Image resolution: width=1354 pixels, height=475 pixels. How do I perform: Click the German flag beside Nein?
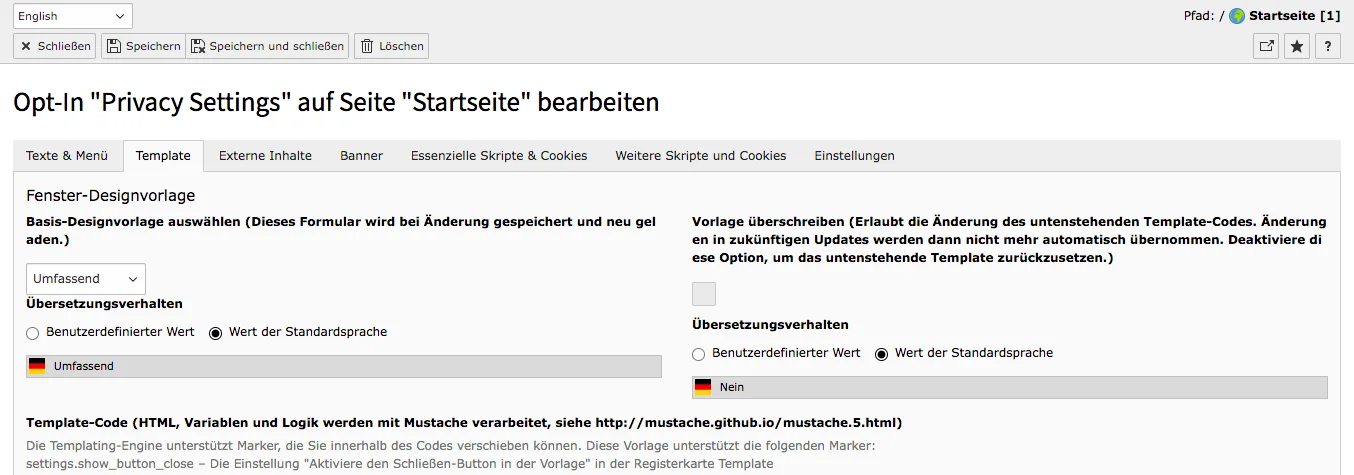pyautogui.click(x=703, y=387)
